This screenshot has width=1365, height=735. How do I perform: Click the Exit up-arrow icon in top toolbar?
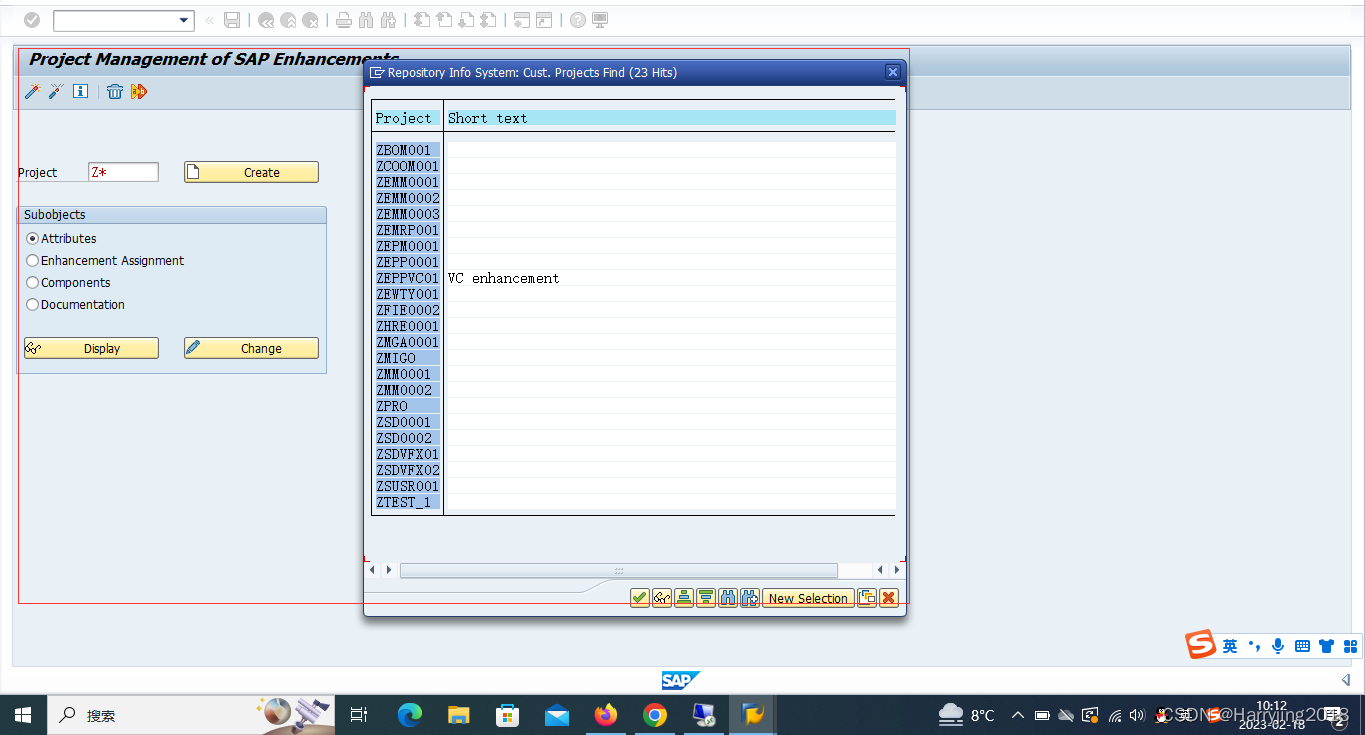pos(288,20)
